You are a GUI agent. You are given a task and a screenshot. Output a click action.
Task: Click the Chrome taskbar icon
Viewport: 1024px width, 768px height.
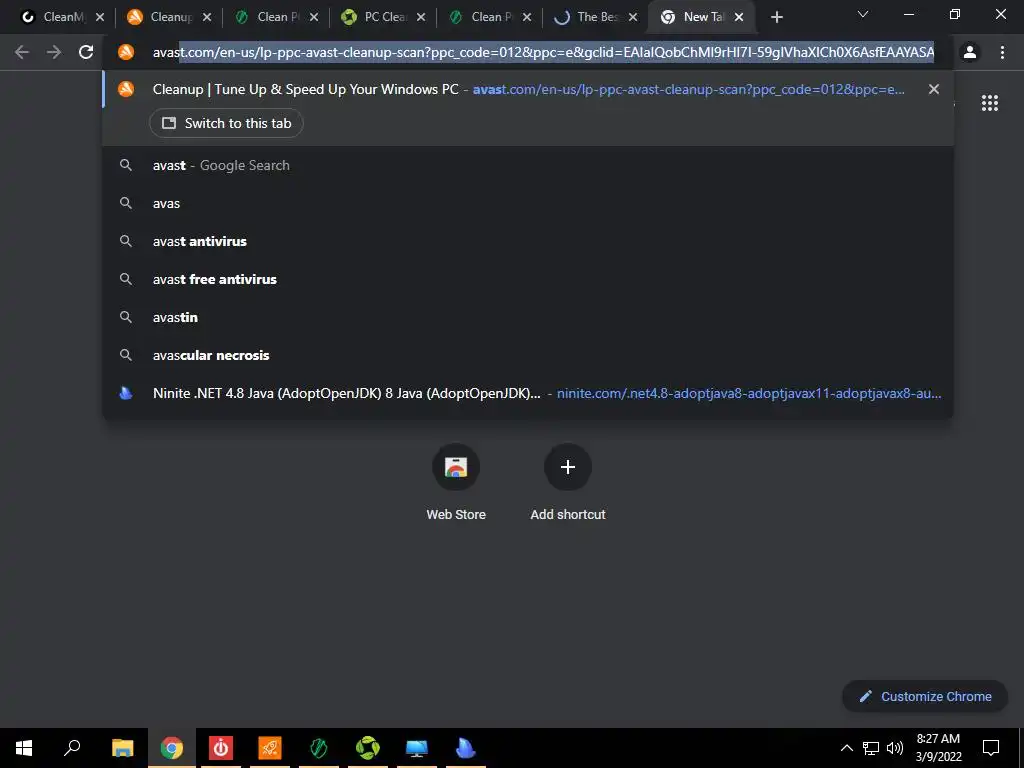(x=171, y=748)
